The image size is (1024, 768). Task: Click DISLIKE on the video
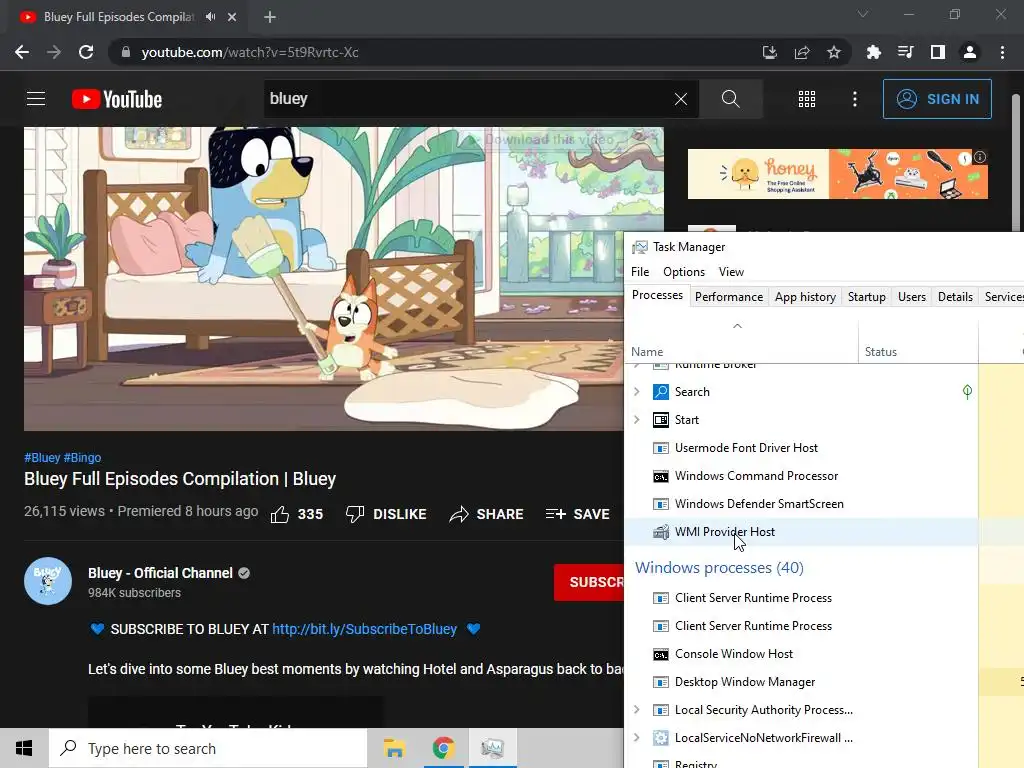pyautogui.click(x=386, y=514)
